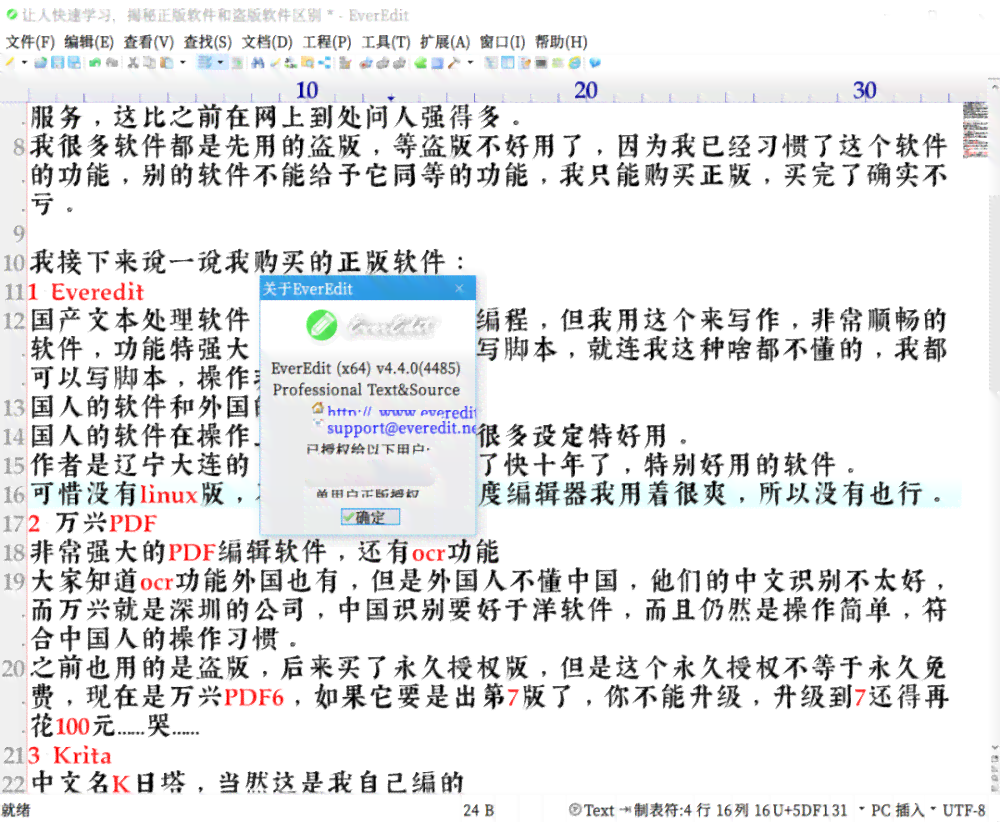
Task: Expand the dropdown next to hammer icon
Action: [471, 63]
